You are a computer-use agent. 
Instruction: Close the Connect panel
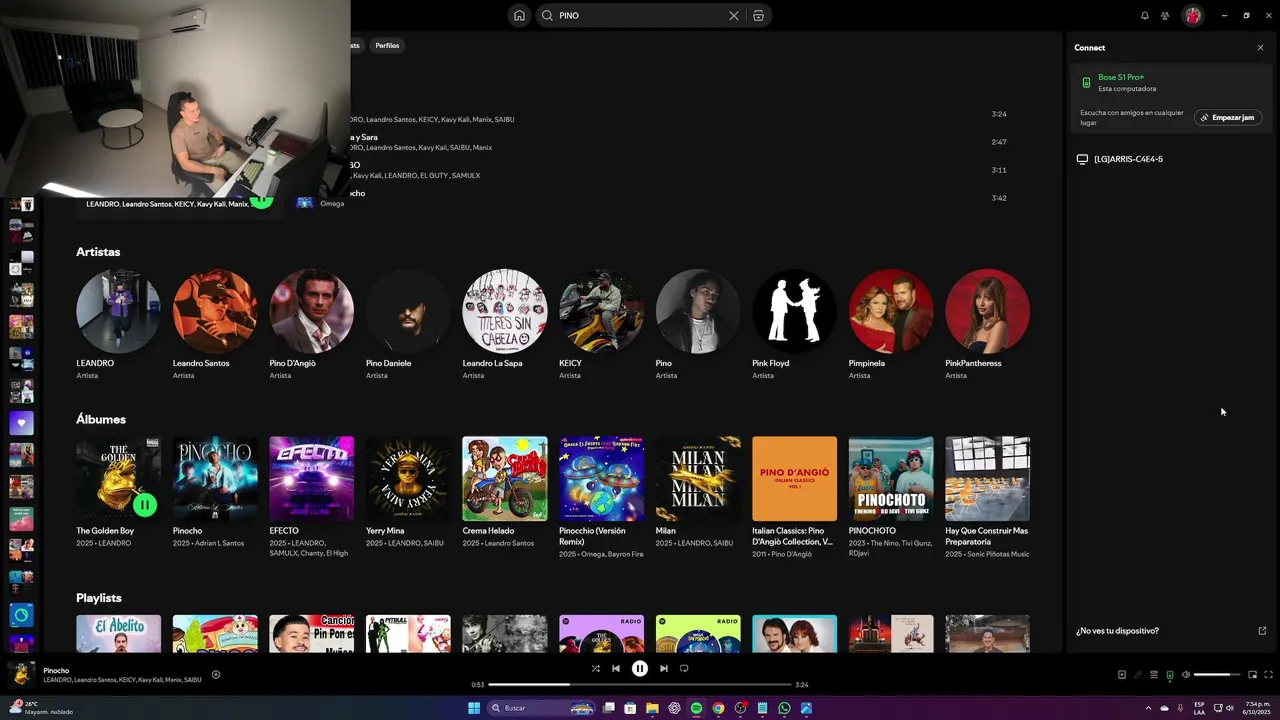[x=1260, y=47]
